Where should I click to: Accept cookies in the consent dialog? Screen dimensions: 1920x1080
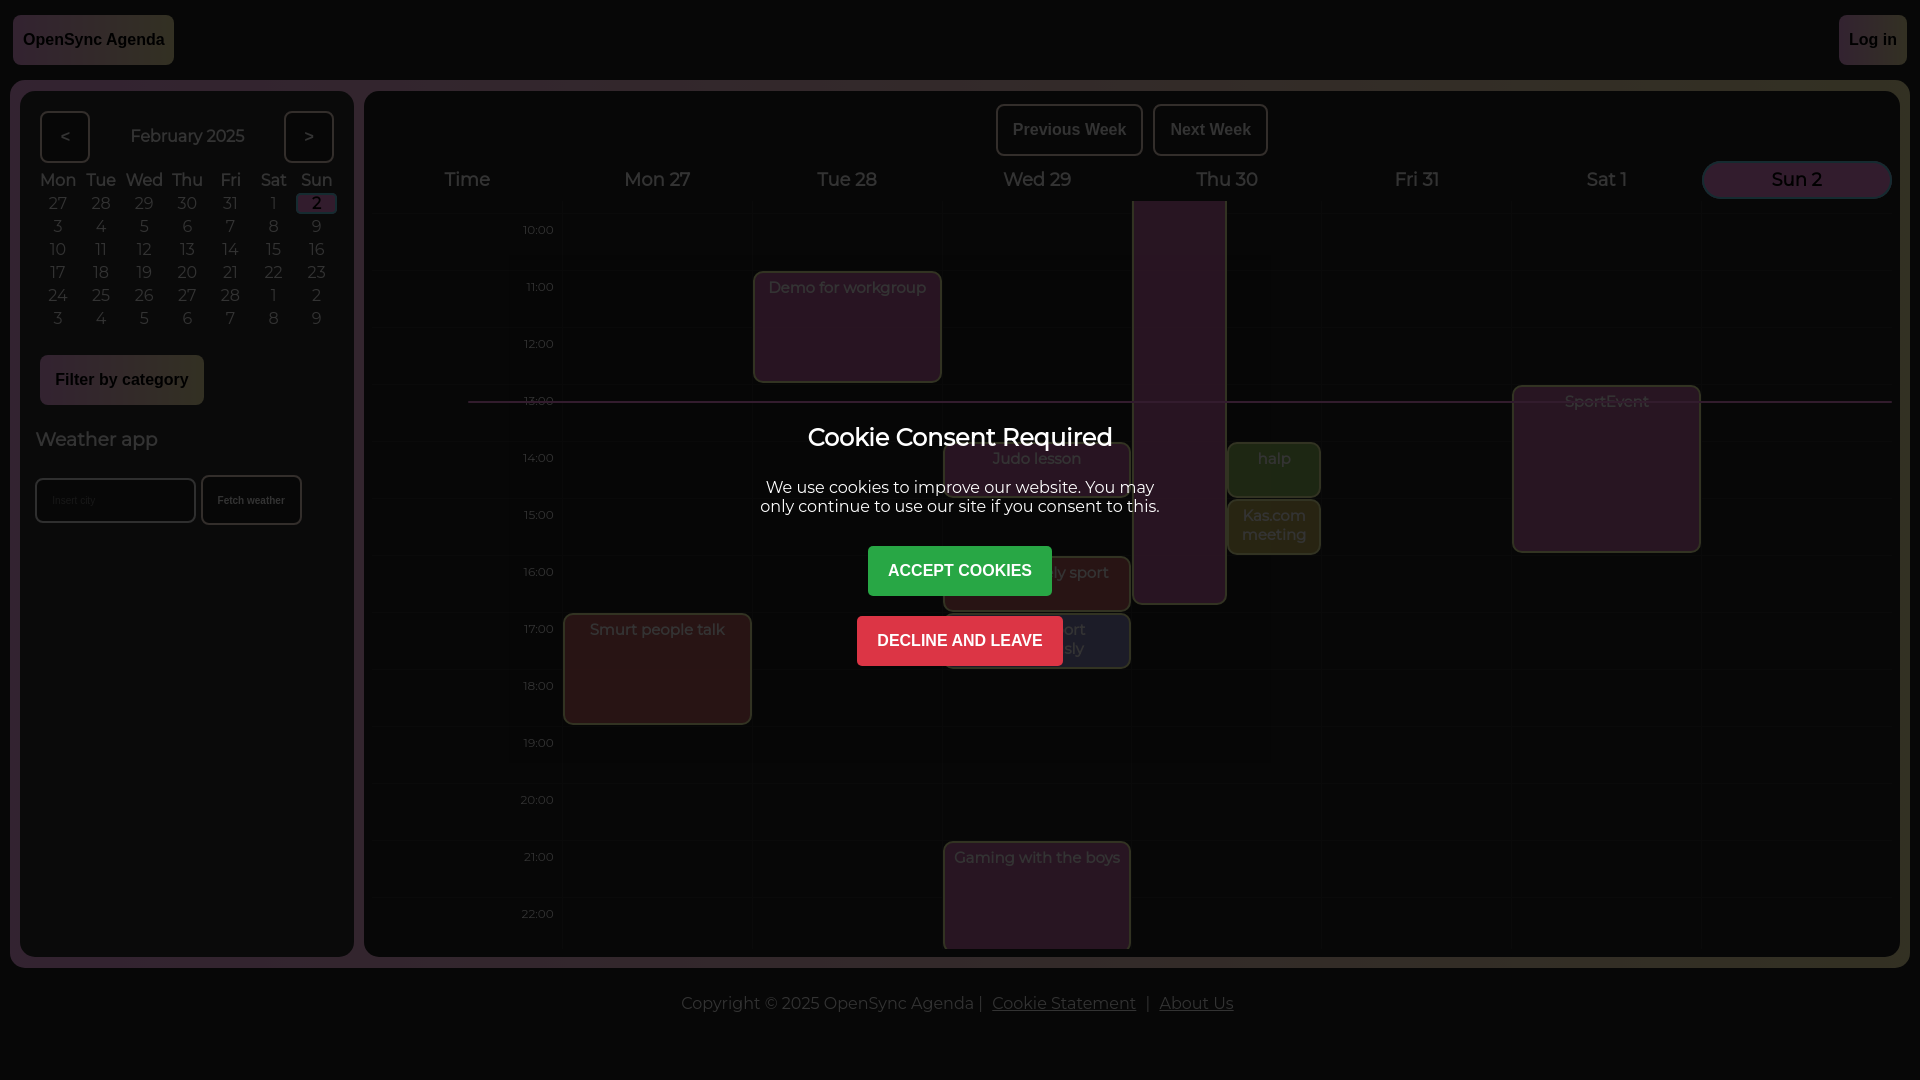tap(959, 571)
